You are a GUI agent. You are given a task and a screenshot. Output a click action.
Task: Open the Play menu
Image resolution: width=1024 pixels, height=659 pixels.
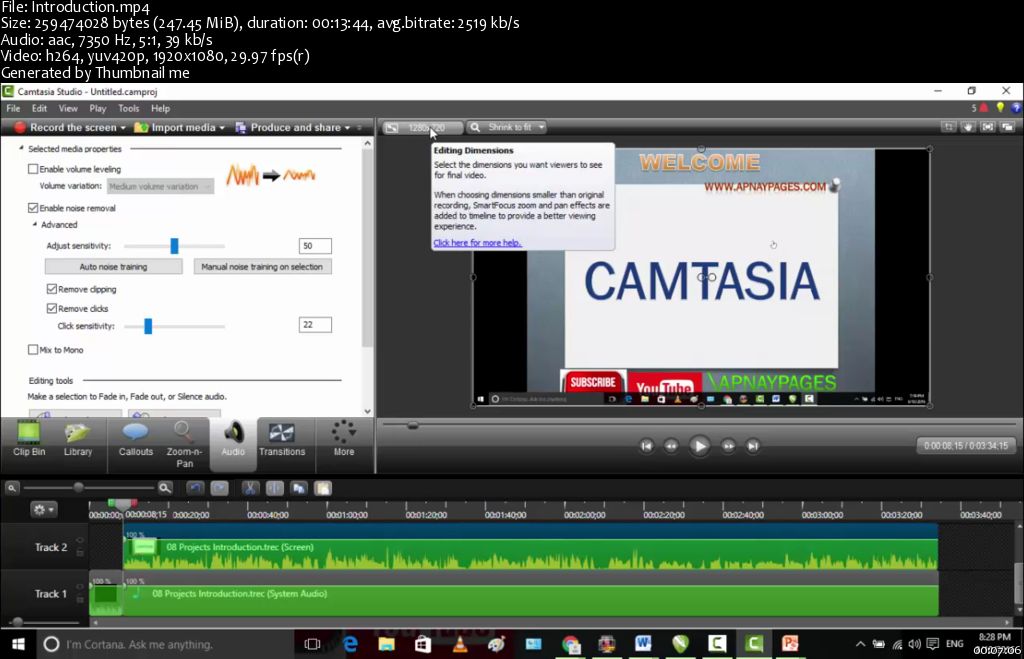(x=98, y=108)
